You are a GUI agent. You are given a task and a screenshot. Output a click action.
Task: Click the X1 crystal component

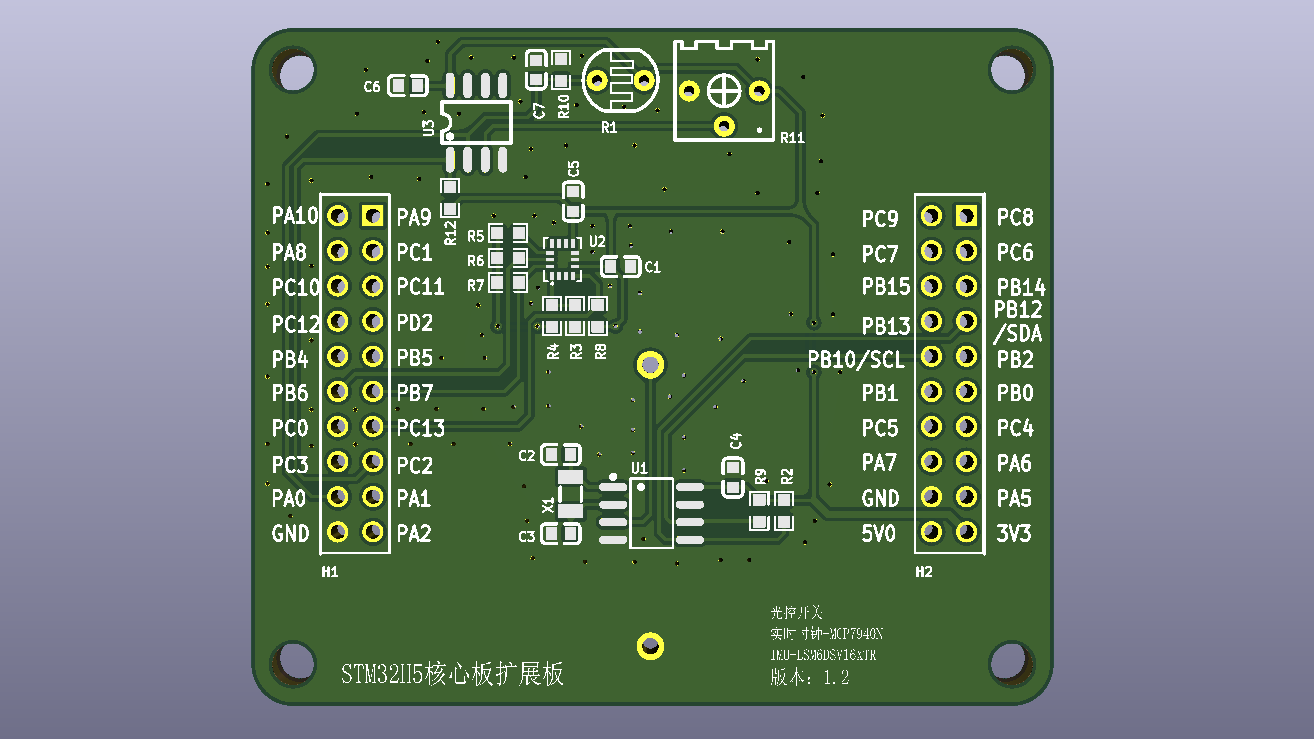pos(570,495)
